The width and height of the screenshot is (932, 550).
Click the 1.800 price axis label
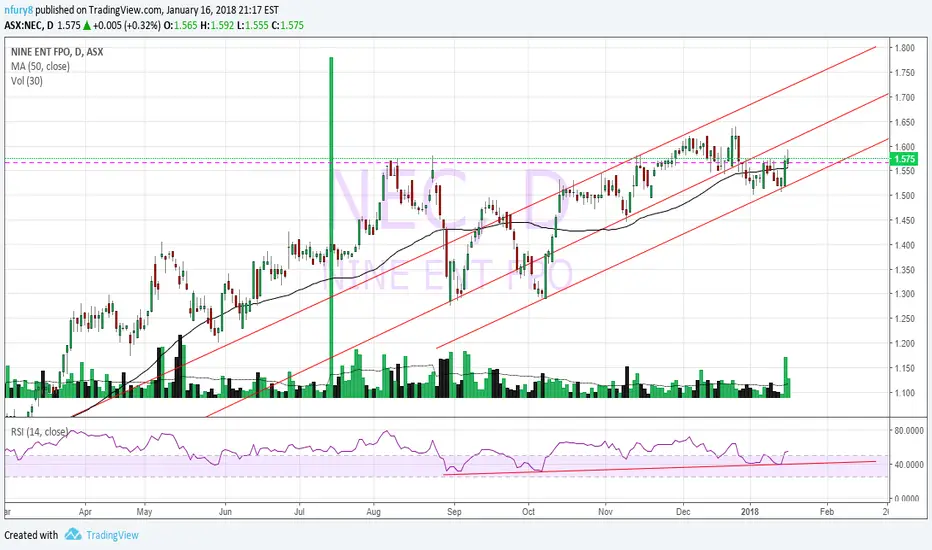point(904,48)
